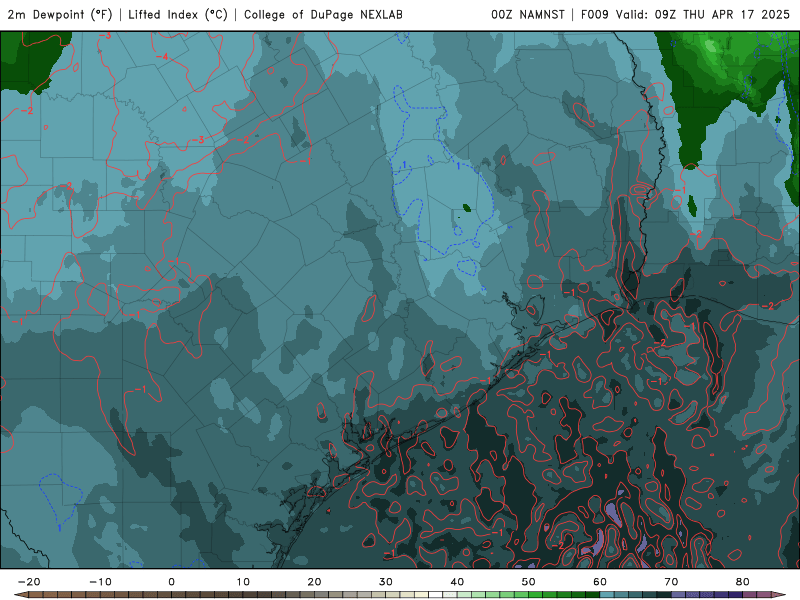
Task: Click the 20 value on the color scale
Action: tap(314, 582)
